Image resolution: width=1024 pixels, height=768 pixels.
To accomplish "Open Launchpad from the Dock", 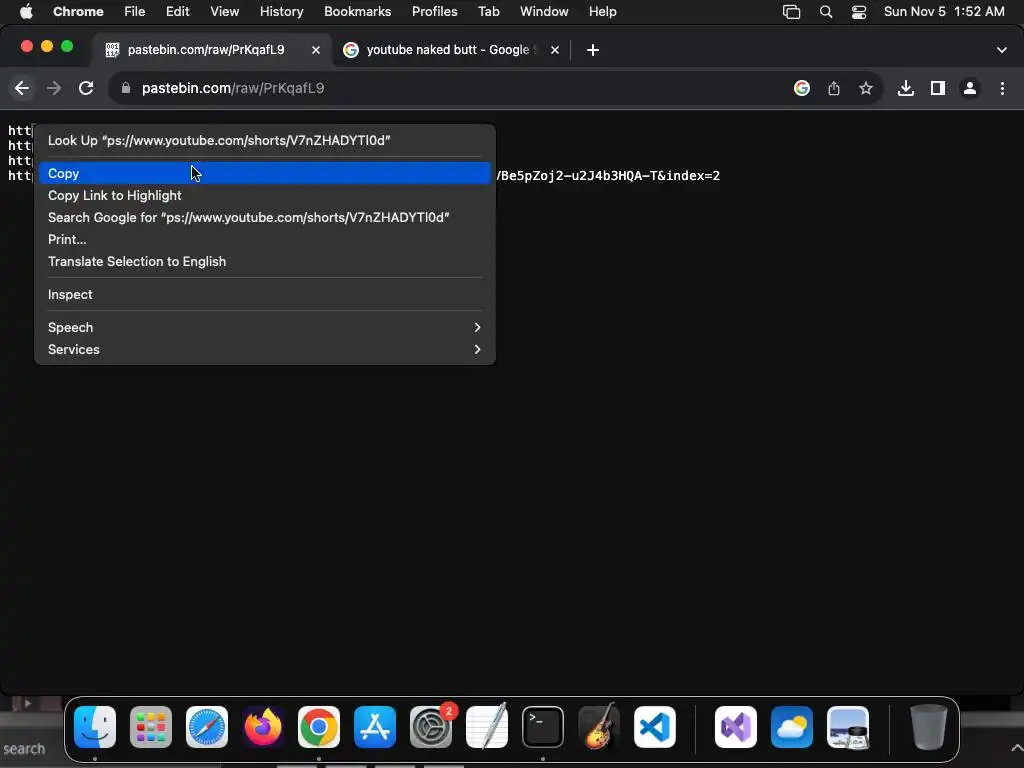I will pyautogui.click(x=151, y=727).
